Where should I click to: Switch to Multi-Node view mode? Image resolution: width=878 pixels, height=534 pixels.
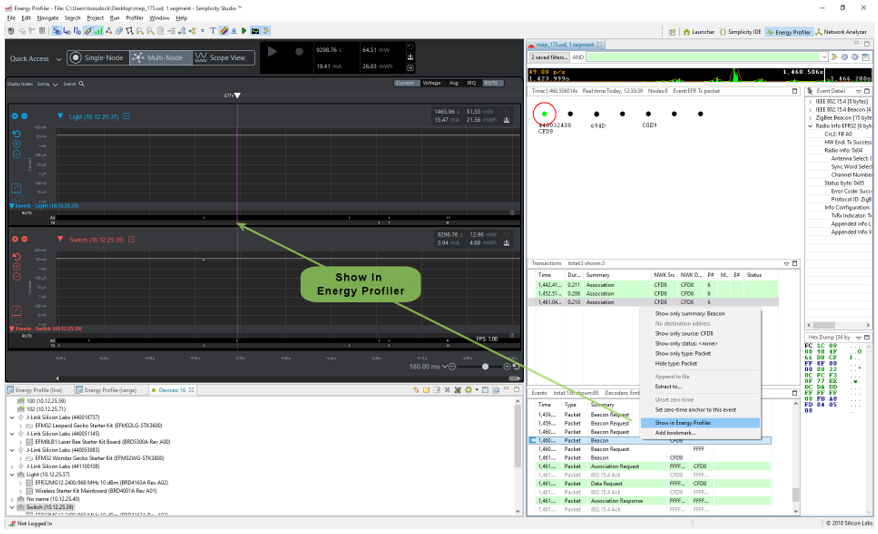(x=161, y=58)
